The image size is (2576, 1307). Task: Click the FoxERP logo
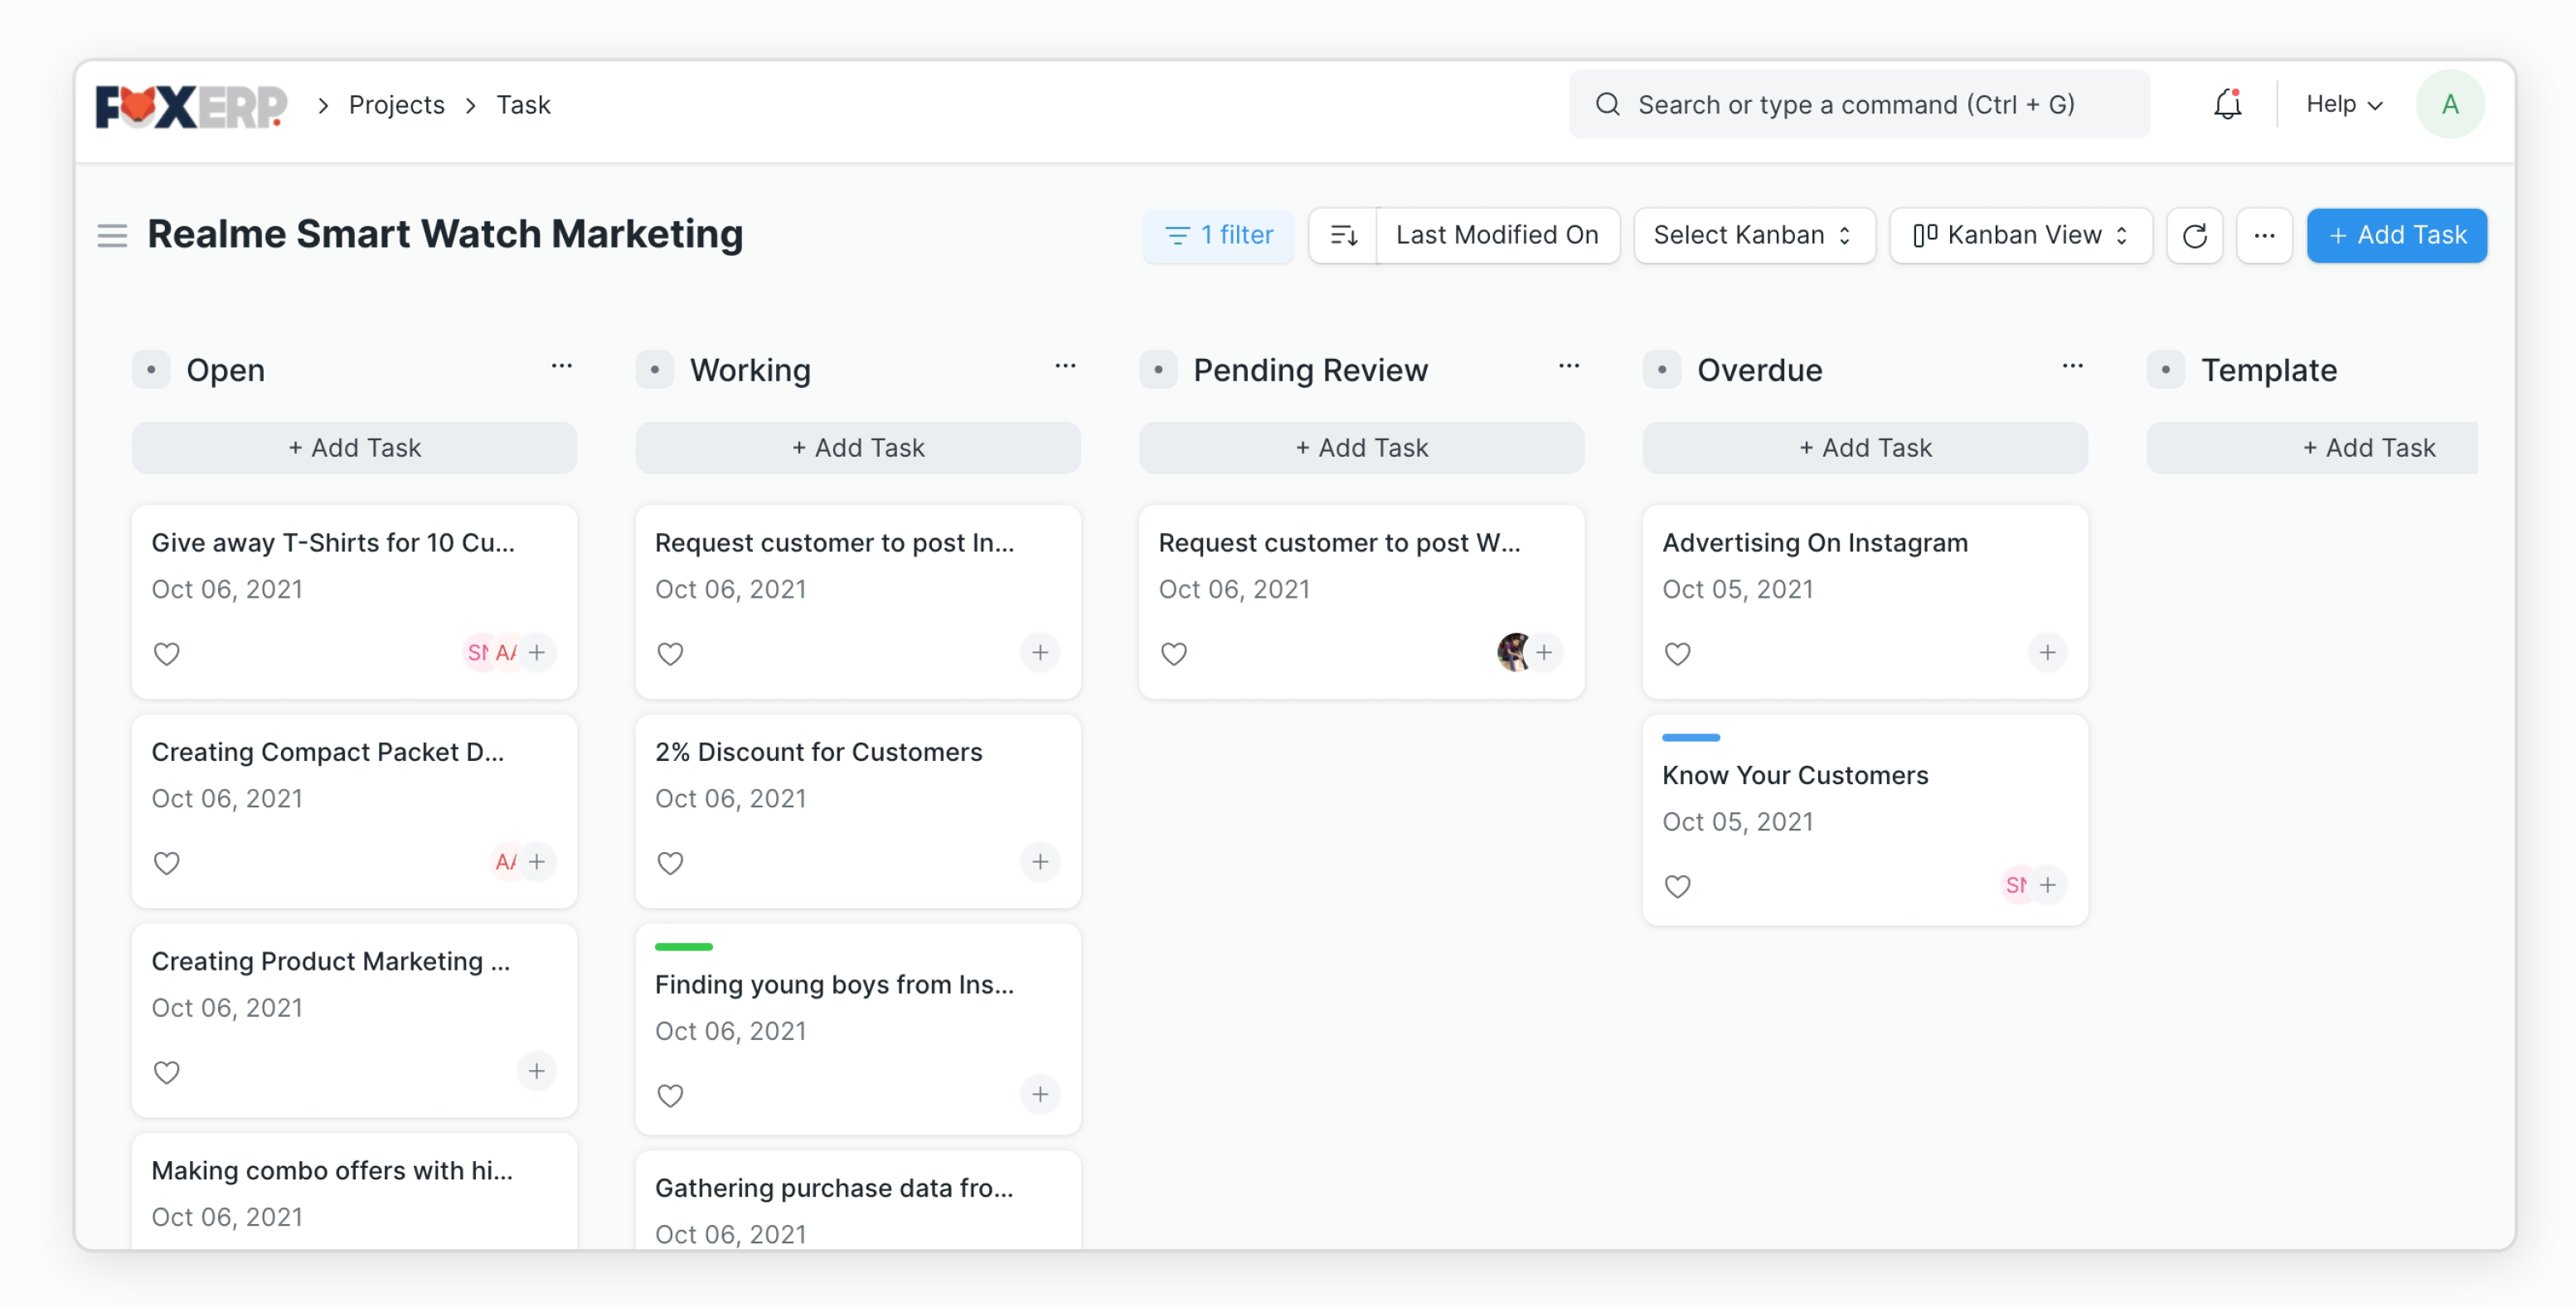coord(191,106)
